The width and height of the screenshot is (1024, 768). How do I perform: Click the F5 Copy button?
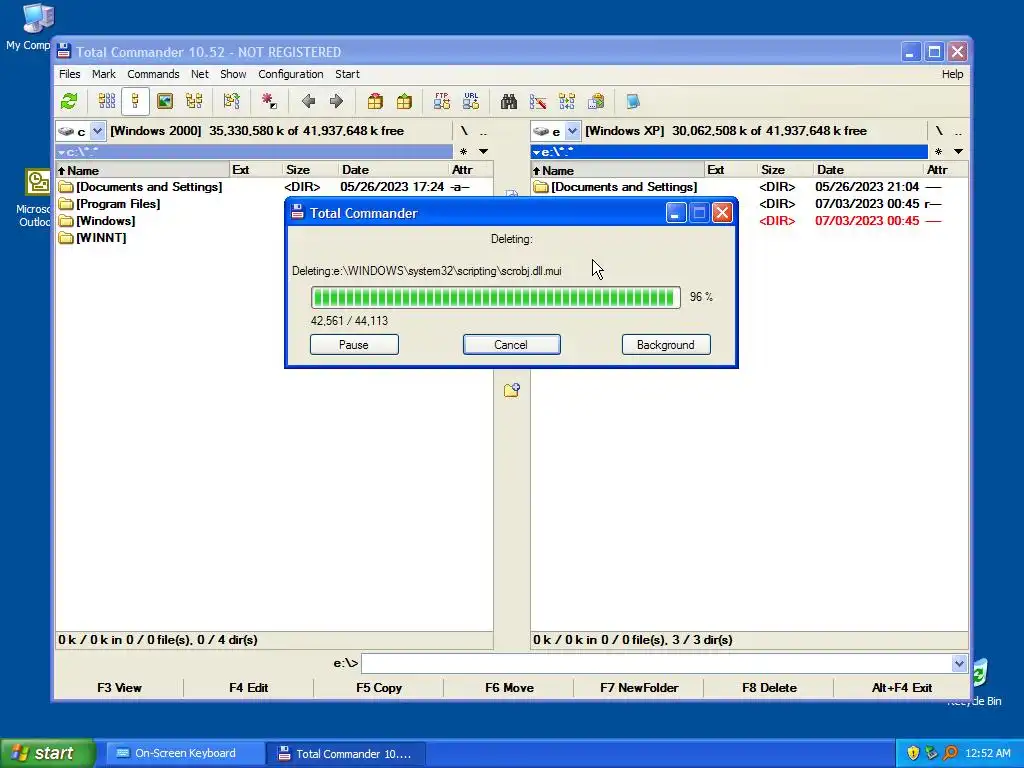pos(379,688)
